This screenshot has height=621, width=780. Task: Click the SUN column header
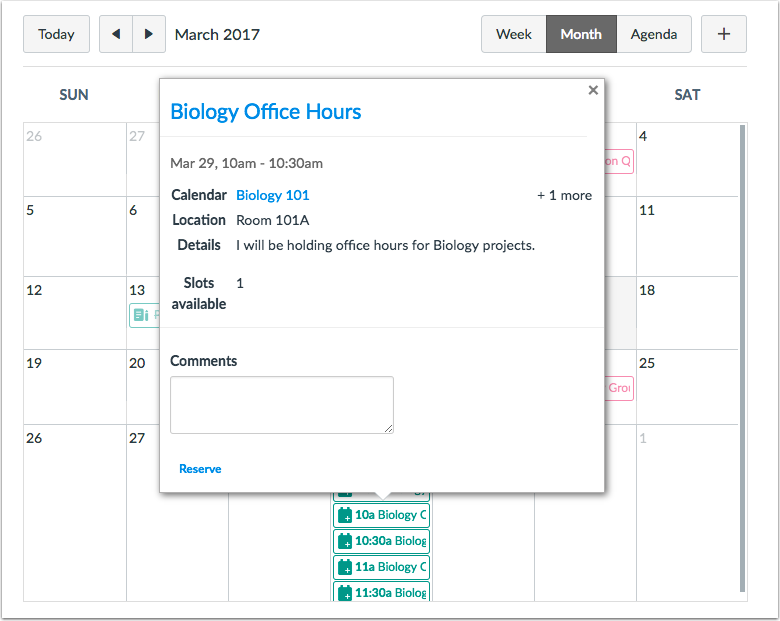coord(74,95)
